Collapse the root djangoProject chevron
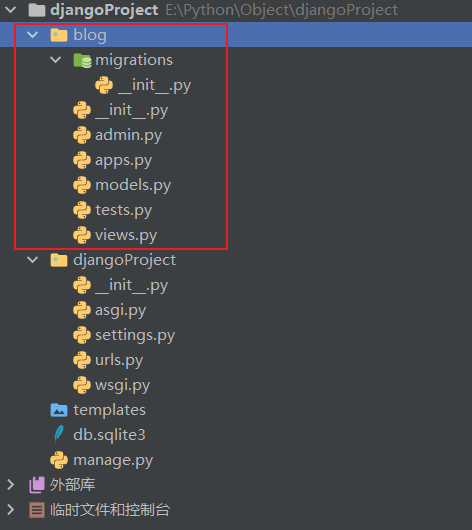Screen dimensions: 472x530 [11, 9]
